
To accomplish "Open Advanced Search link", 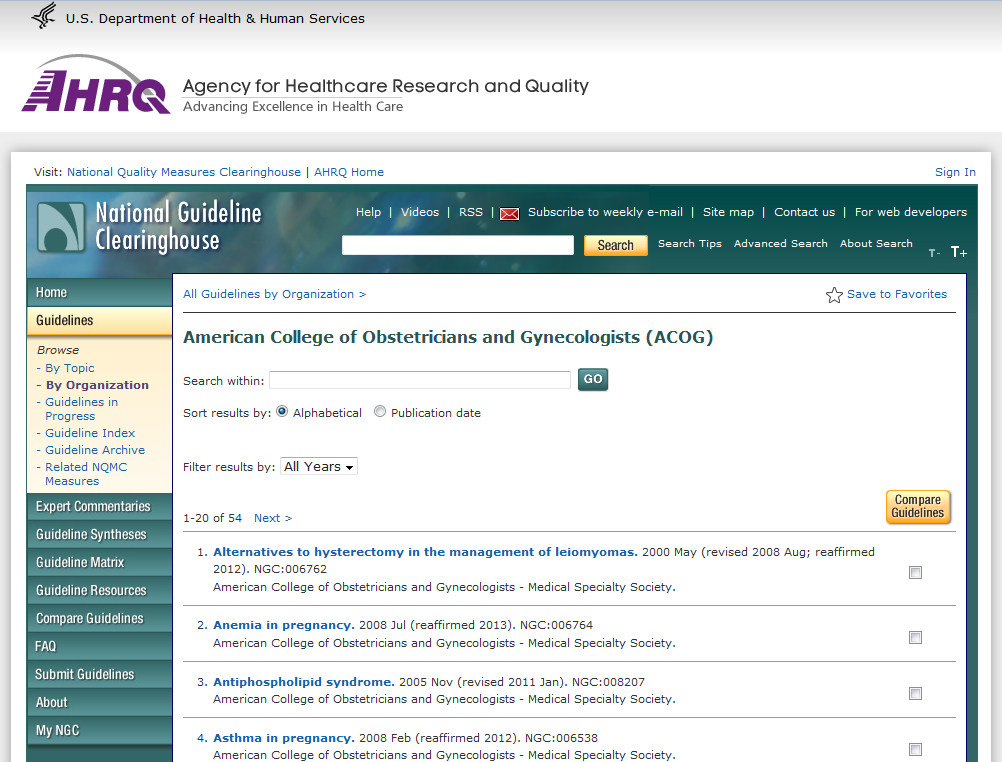I will (x=780, y=244).
